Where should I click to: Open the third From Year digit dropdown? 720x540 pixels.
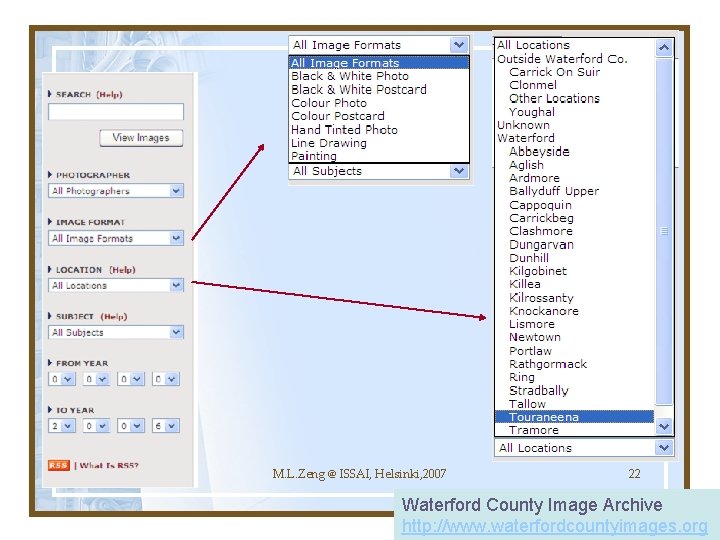click(x=130, y=379)
